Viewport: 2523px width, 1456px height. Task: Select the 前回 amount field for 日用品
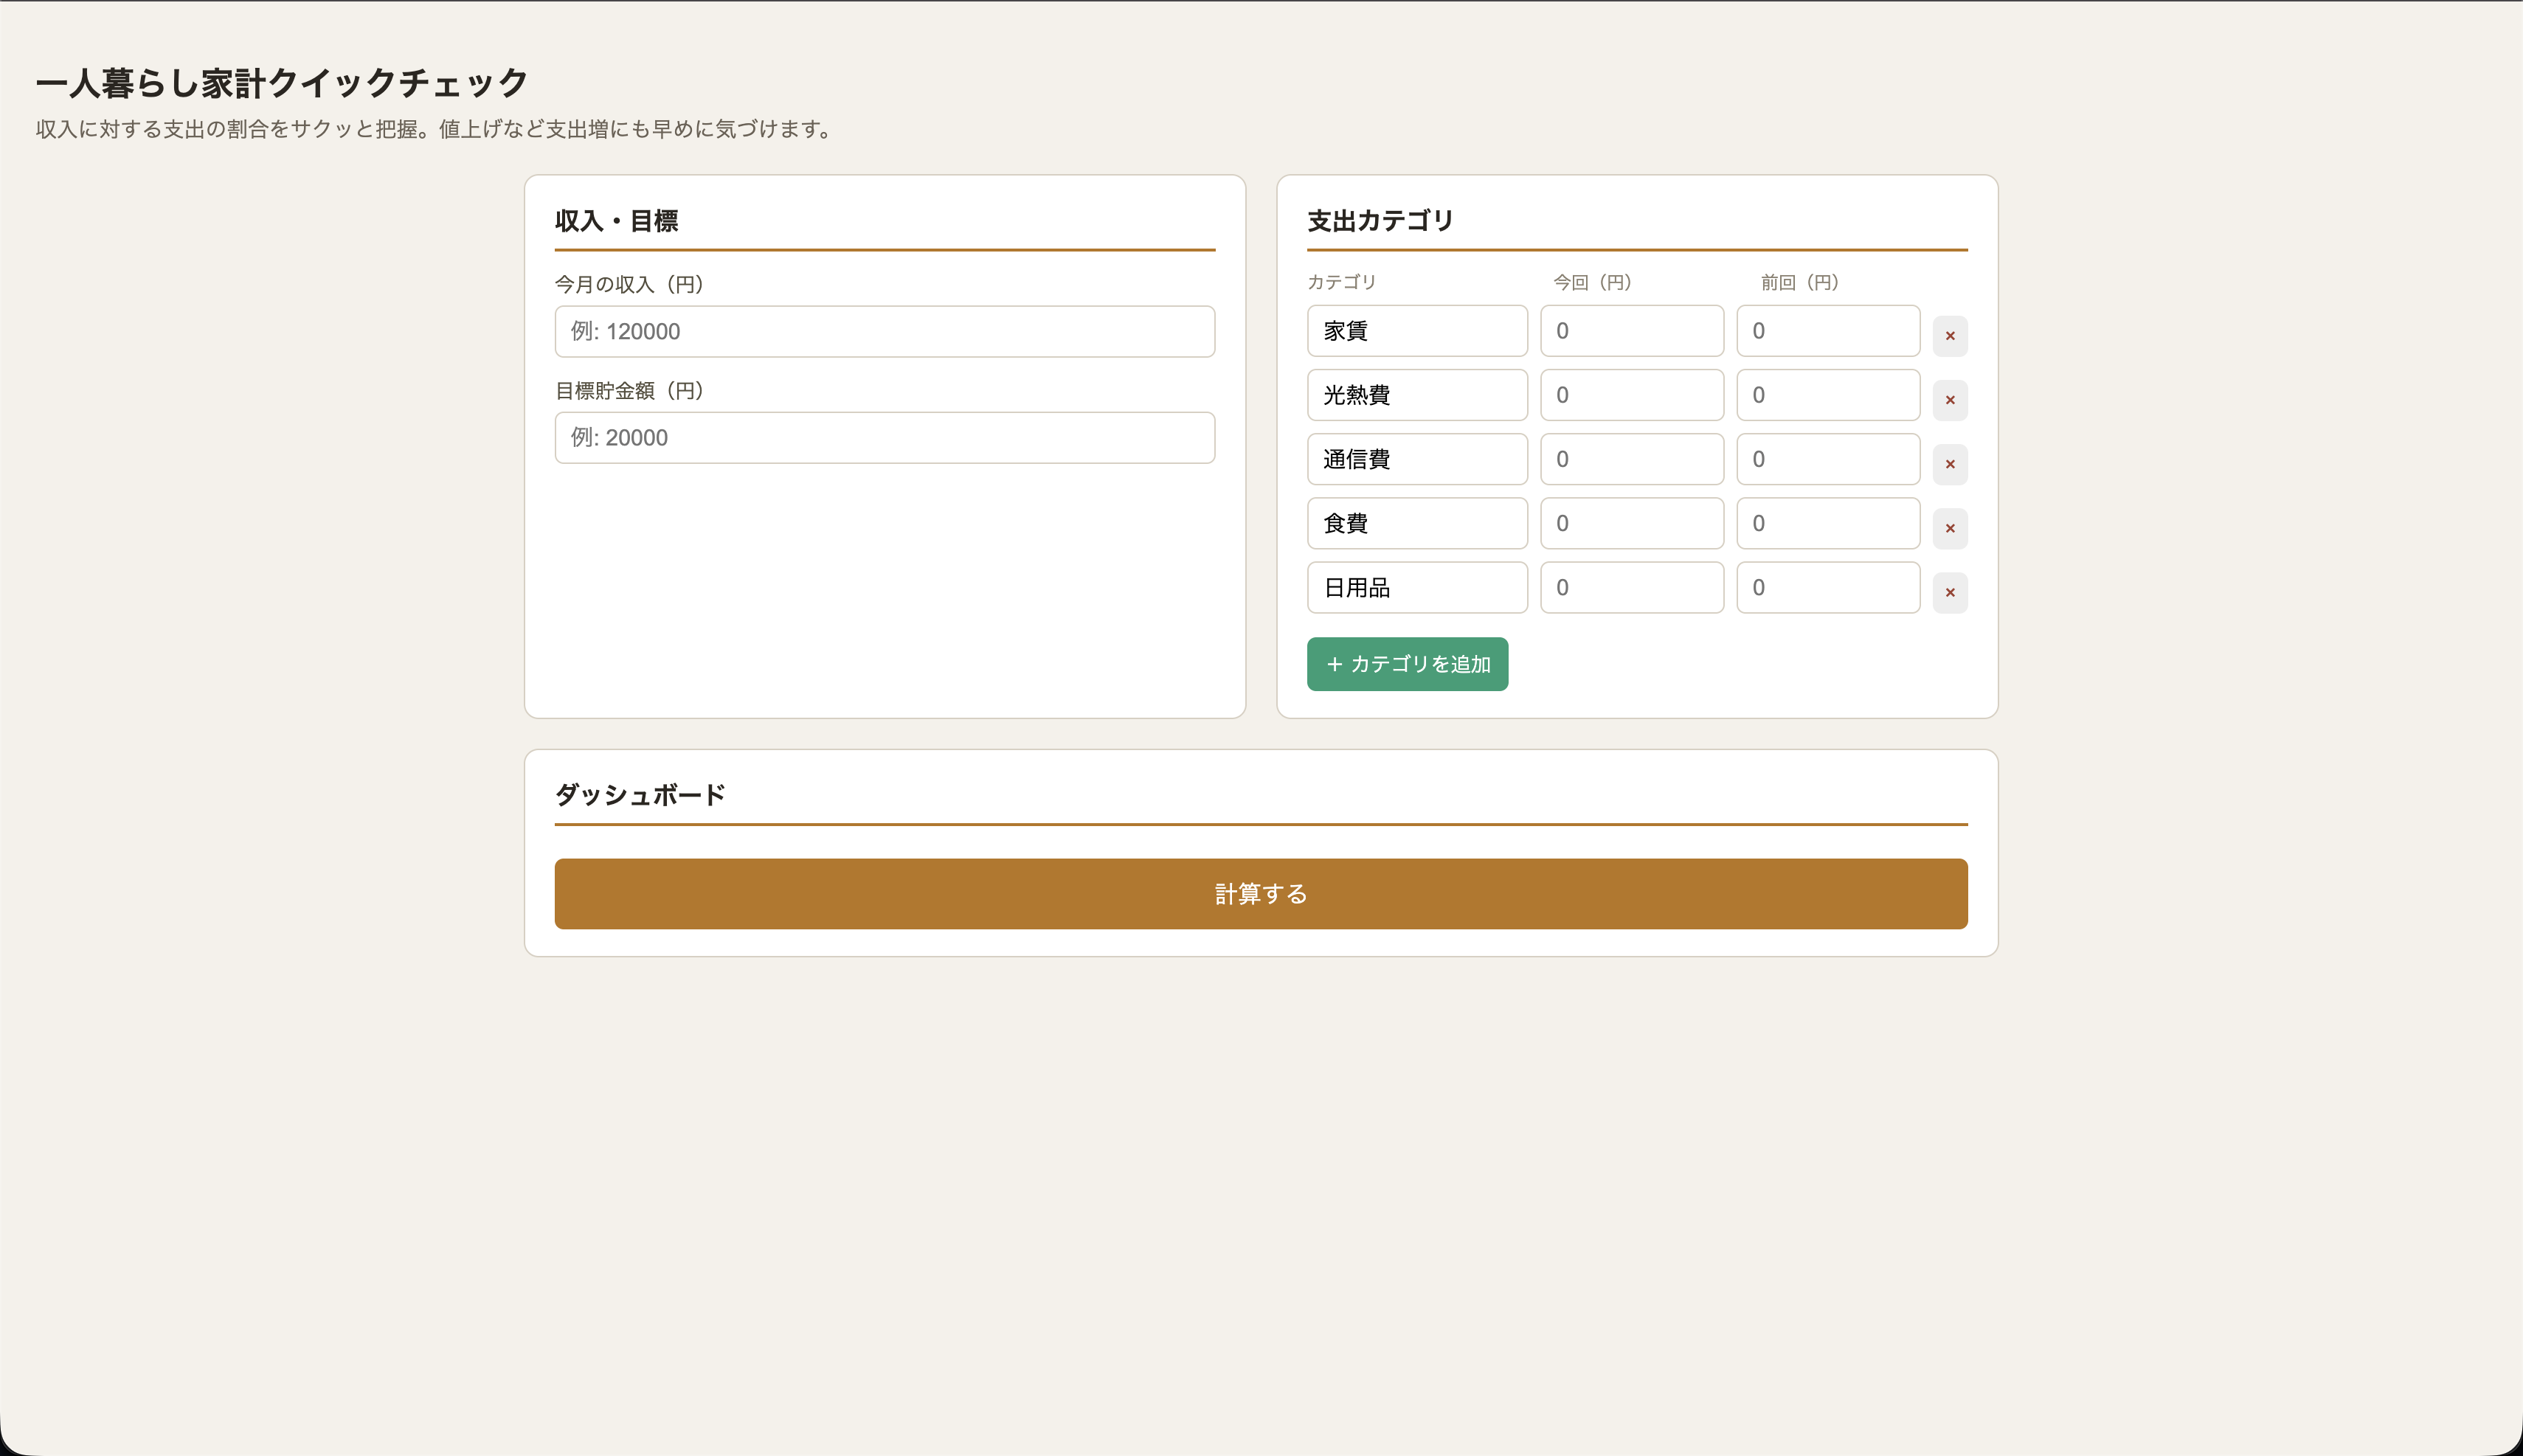pos(1828,587)
